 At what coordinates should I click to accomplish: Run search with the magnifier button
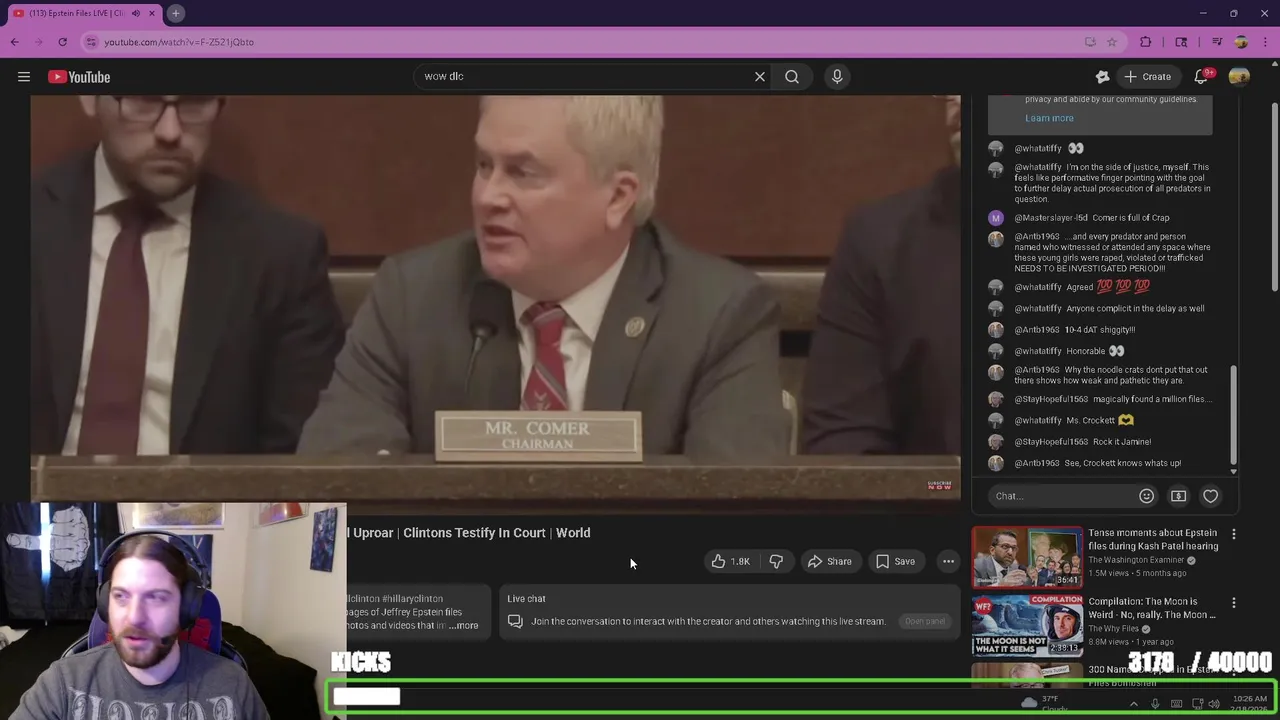[792, 76]
